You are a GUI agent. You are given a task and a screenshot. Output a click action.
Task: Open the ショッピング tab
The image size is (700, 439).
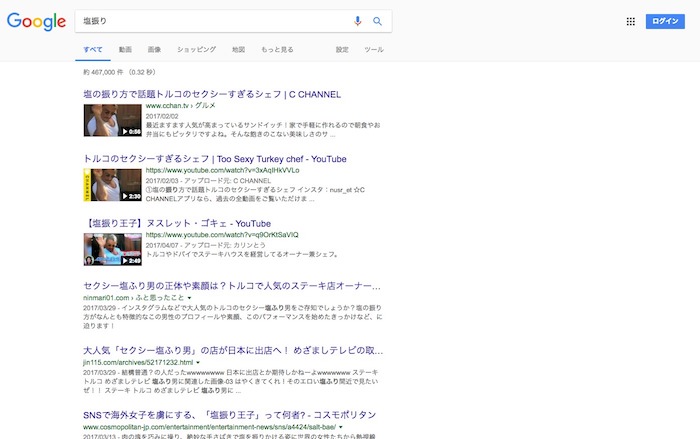196,49
